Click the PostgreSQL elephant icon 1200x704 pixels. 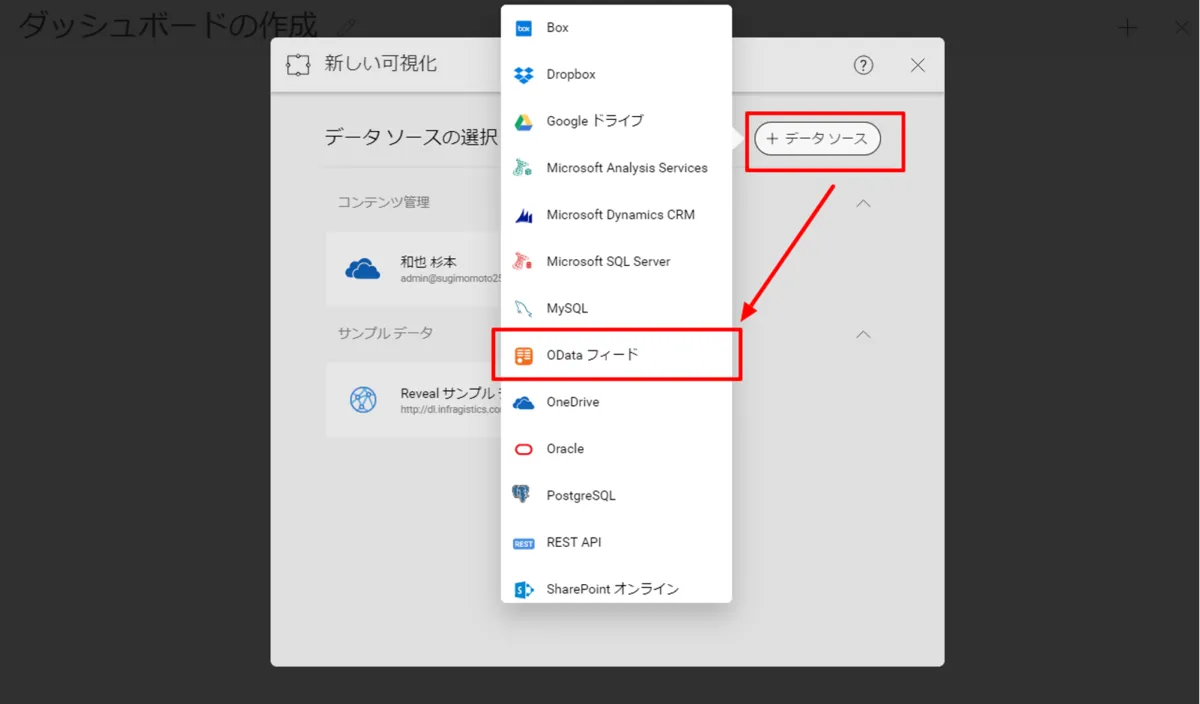tap(521, 495)
